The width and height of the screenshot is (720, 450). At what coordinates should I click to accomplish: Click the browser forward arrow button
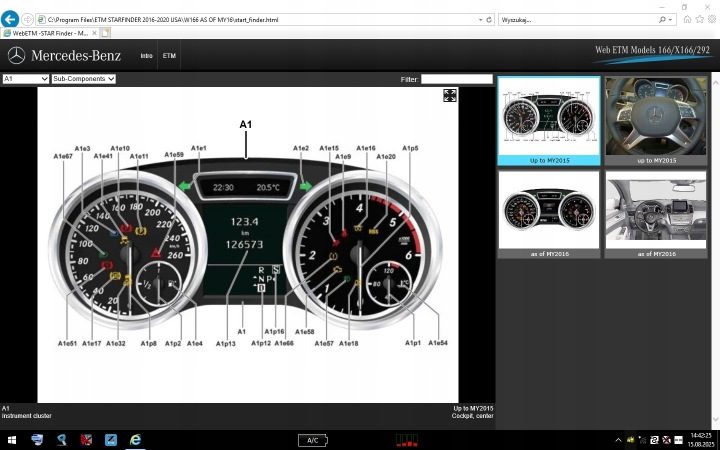27,20
